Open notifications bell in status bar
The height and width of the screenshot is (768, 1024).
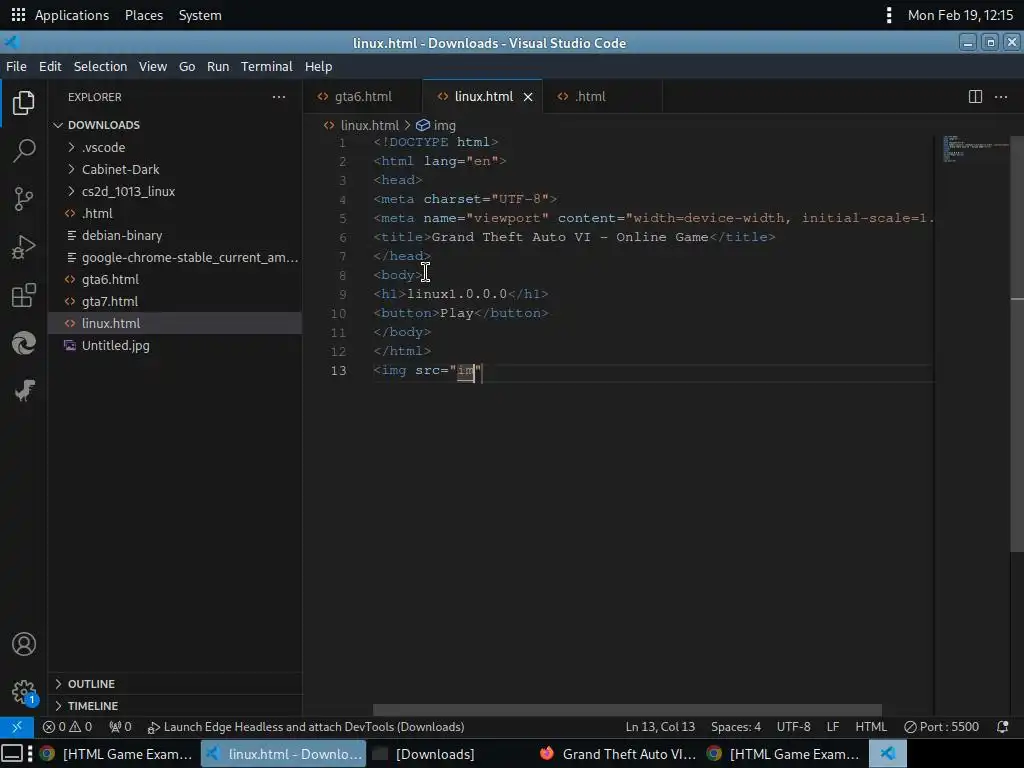[x=1002, y=727]
